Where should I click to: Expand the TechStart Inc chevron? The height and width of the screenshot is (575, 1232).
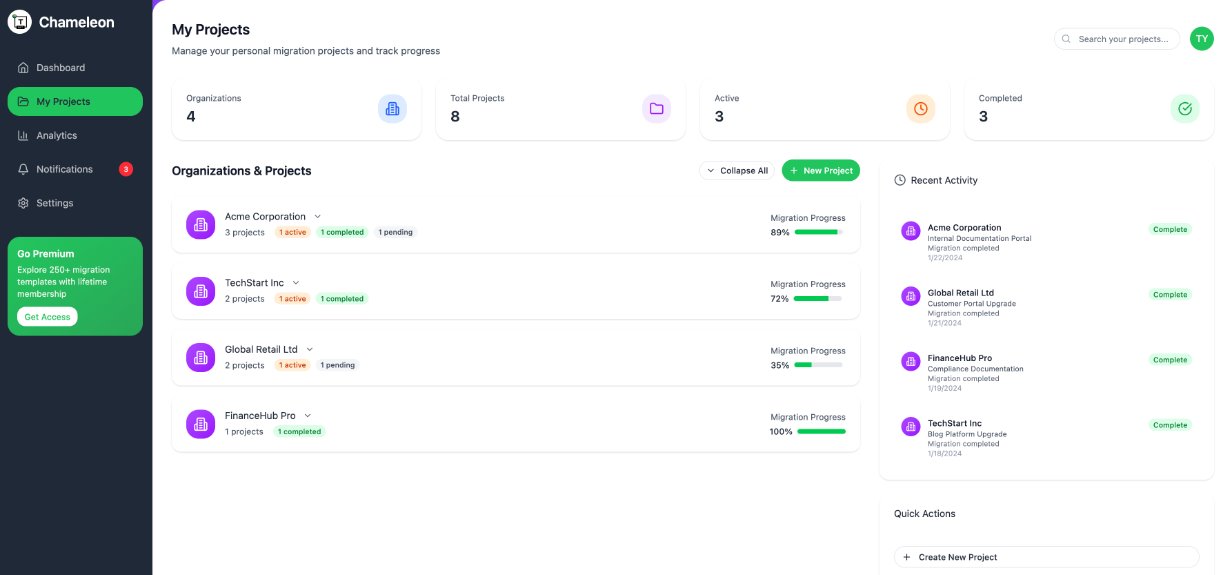point(296,283)
